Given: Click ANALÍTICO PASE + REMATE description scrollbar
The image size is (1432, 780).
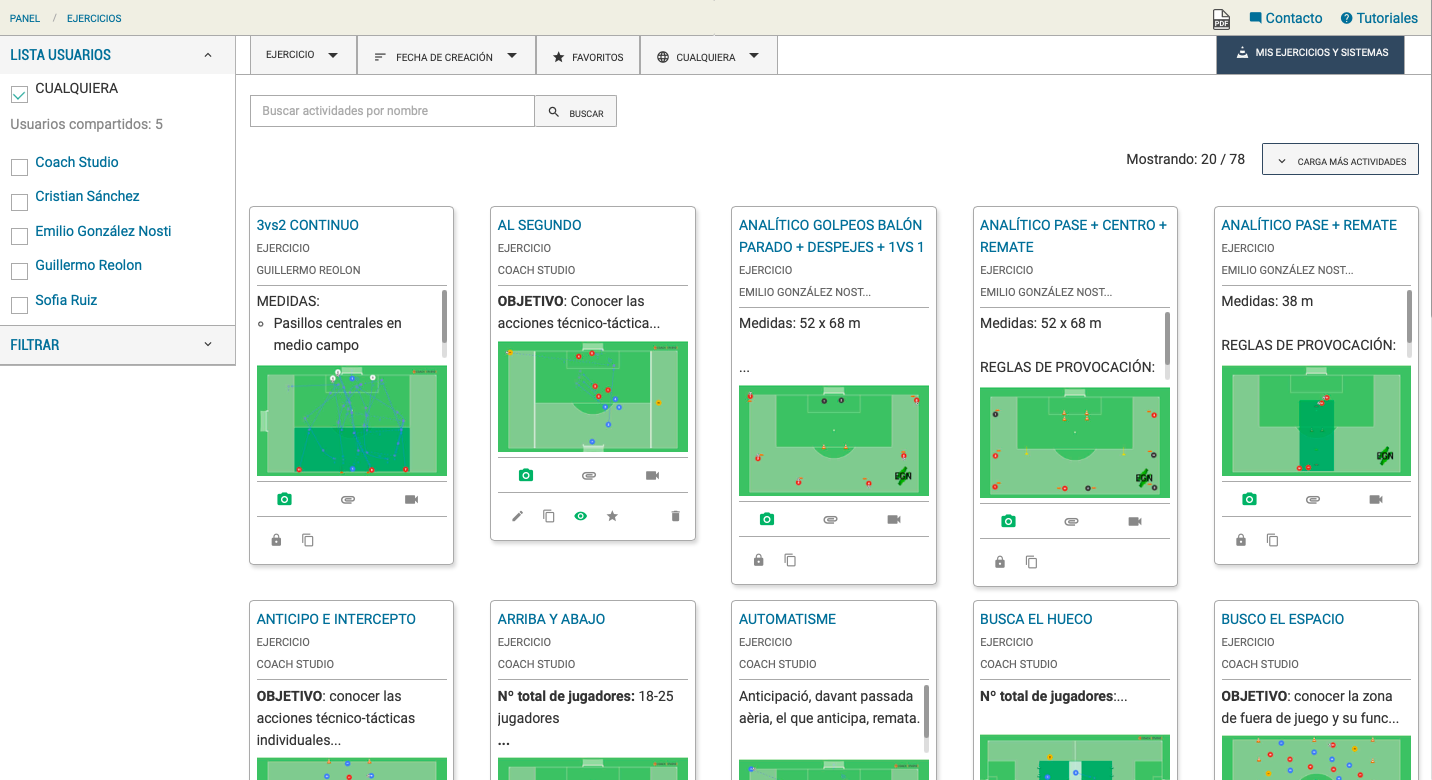Looking at the screenshot, I should pyautogui.click(x=1408, y=316).
